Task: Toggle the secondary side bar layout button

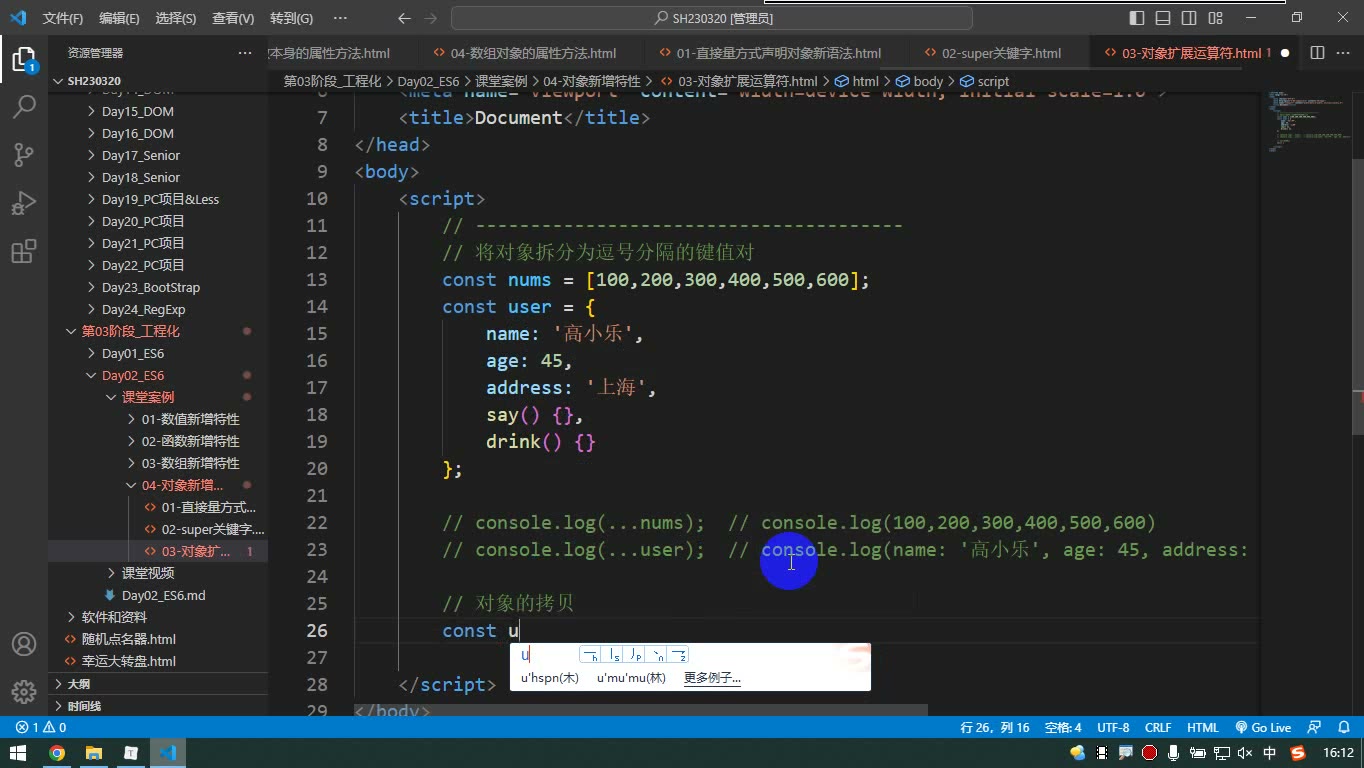Action: (1189, 18)
